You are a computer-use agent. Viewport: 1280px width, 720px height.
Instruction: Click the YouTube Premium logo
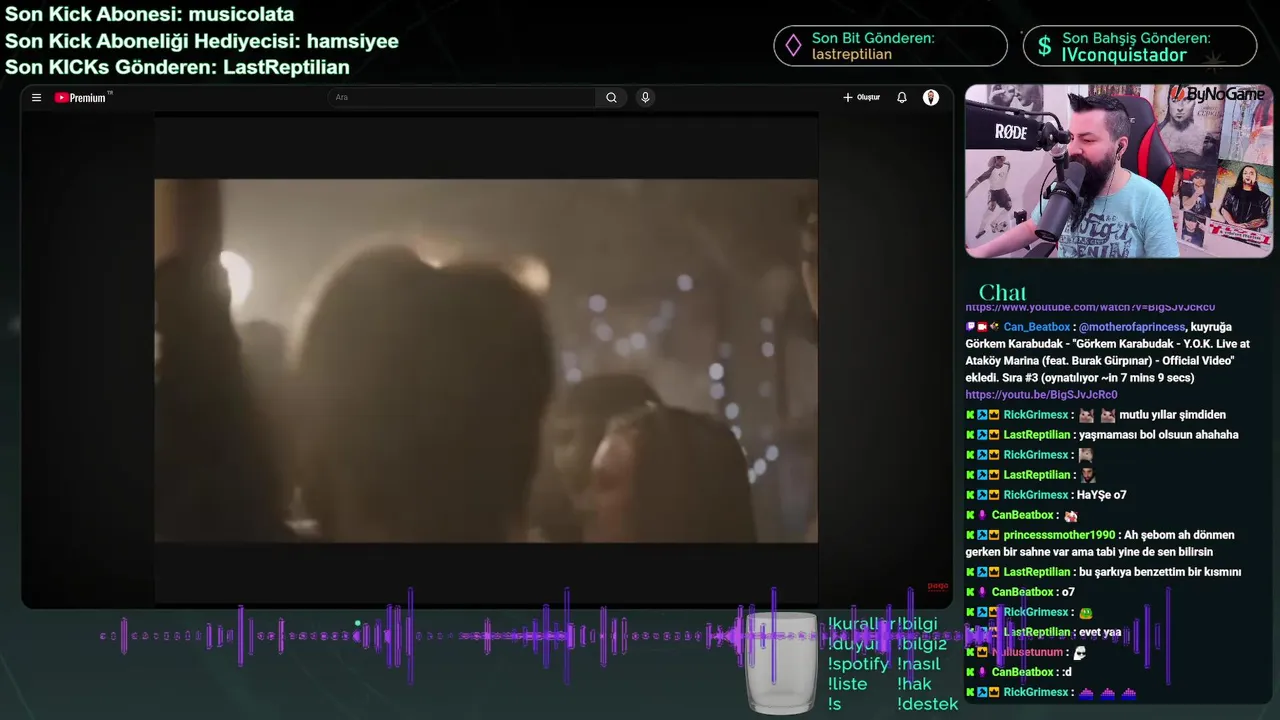[x=83, y=98]
